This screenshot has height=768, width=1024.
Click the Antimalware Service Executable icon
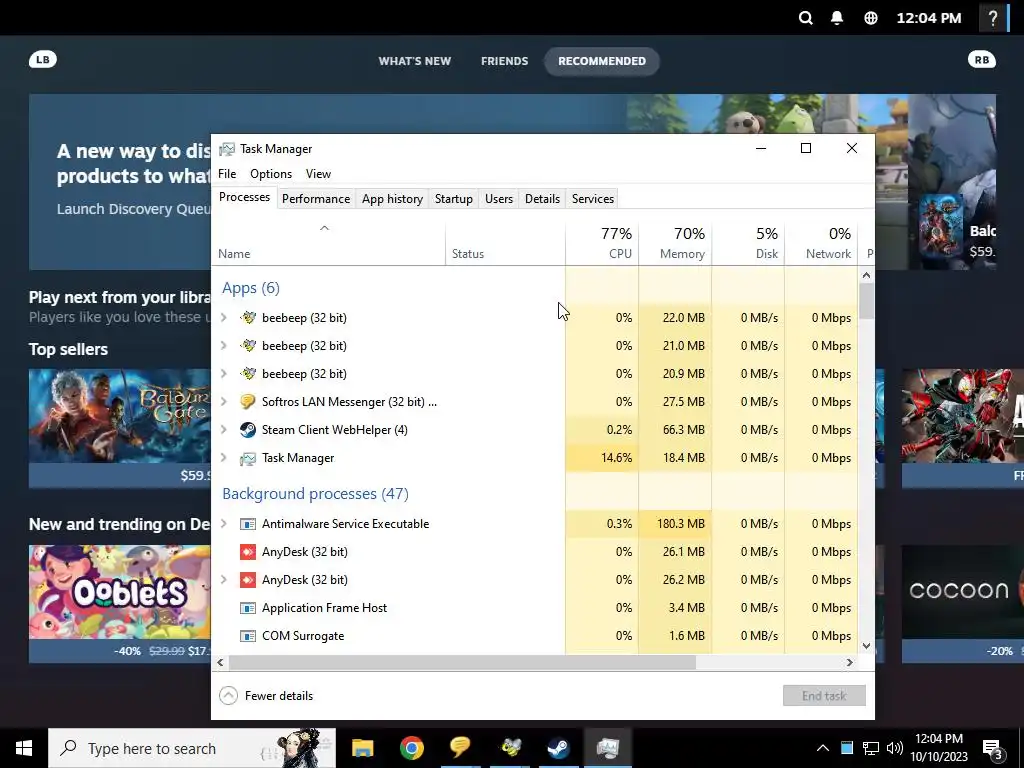[248, 524]
